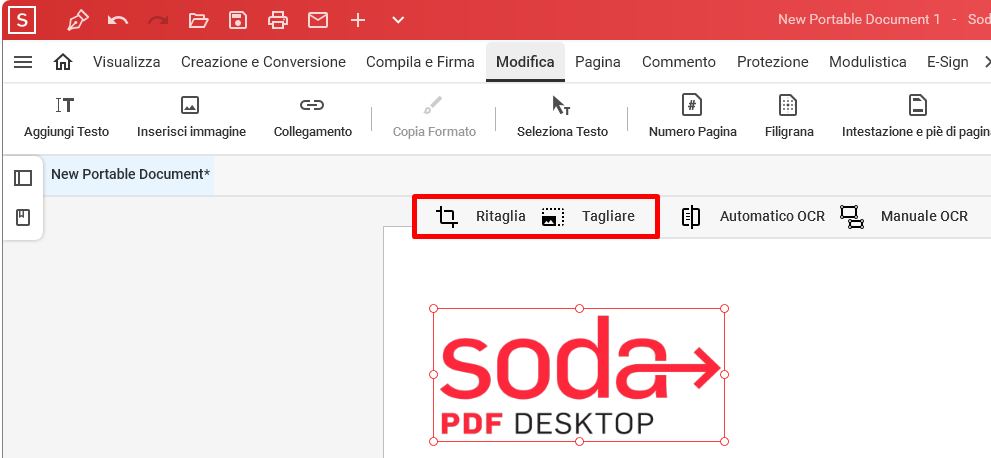The height and width of the screenshot is (458, 991).
Task: Open a file with the folder icon
Action: coord(198,20)
